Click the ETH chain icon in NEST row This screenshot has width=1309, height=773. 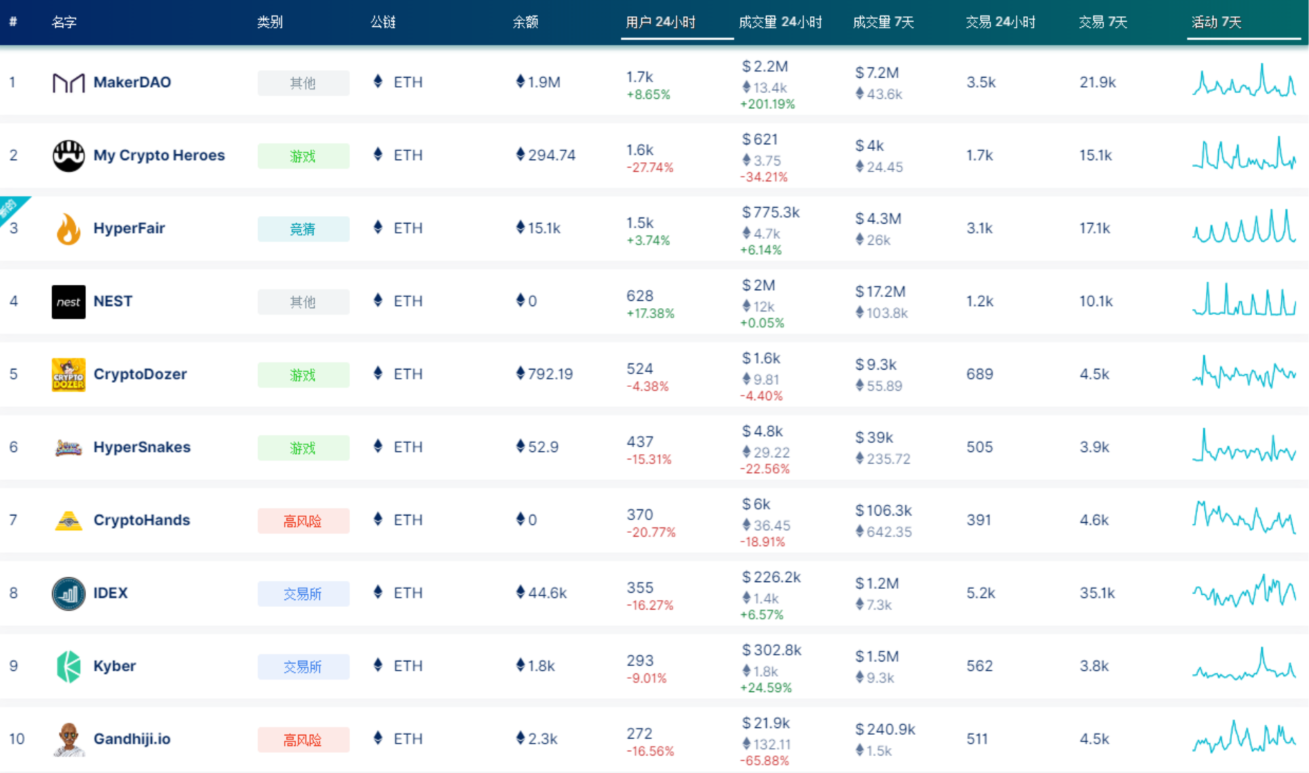378,301
